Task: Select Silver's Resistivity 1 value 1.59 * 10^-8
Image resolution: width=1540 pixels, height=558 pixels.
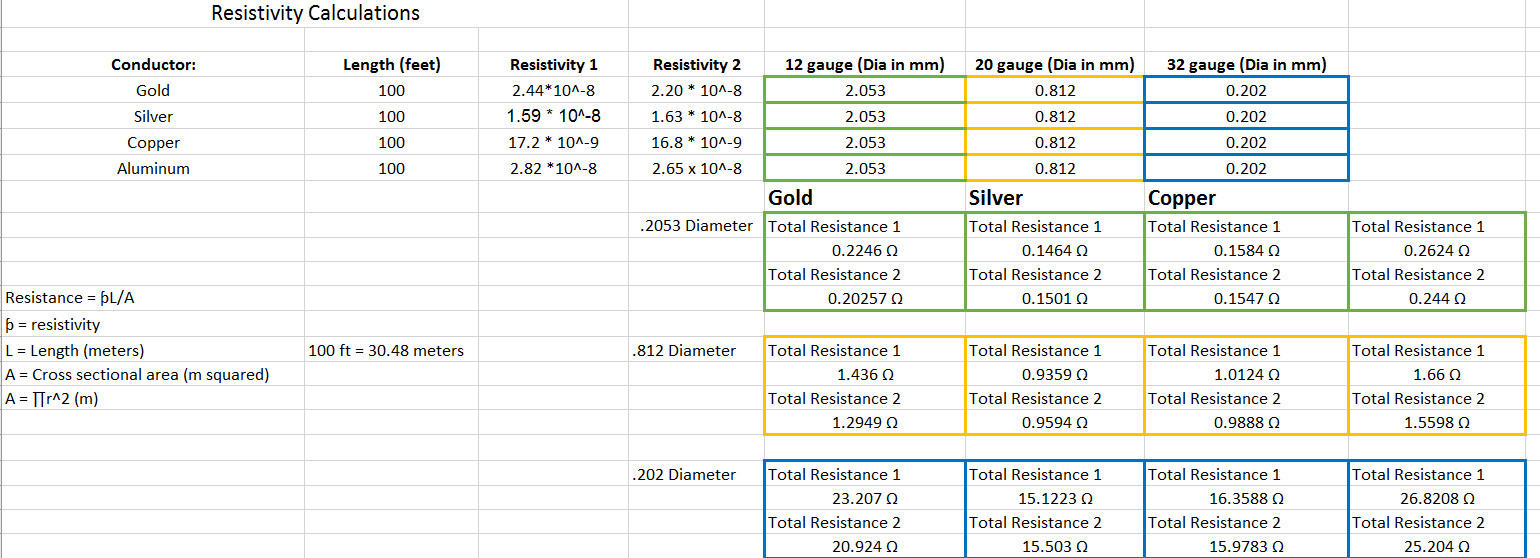Action: pyautogui.click(x=553, y=116)
